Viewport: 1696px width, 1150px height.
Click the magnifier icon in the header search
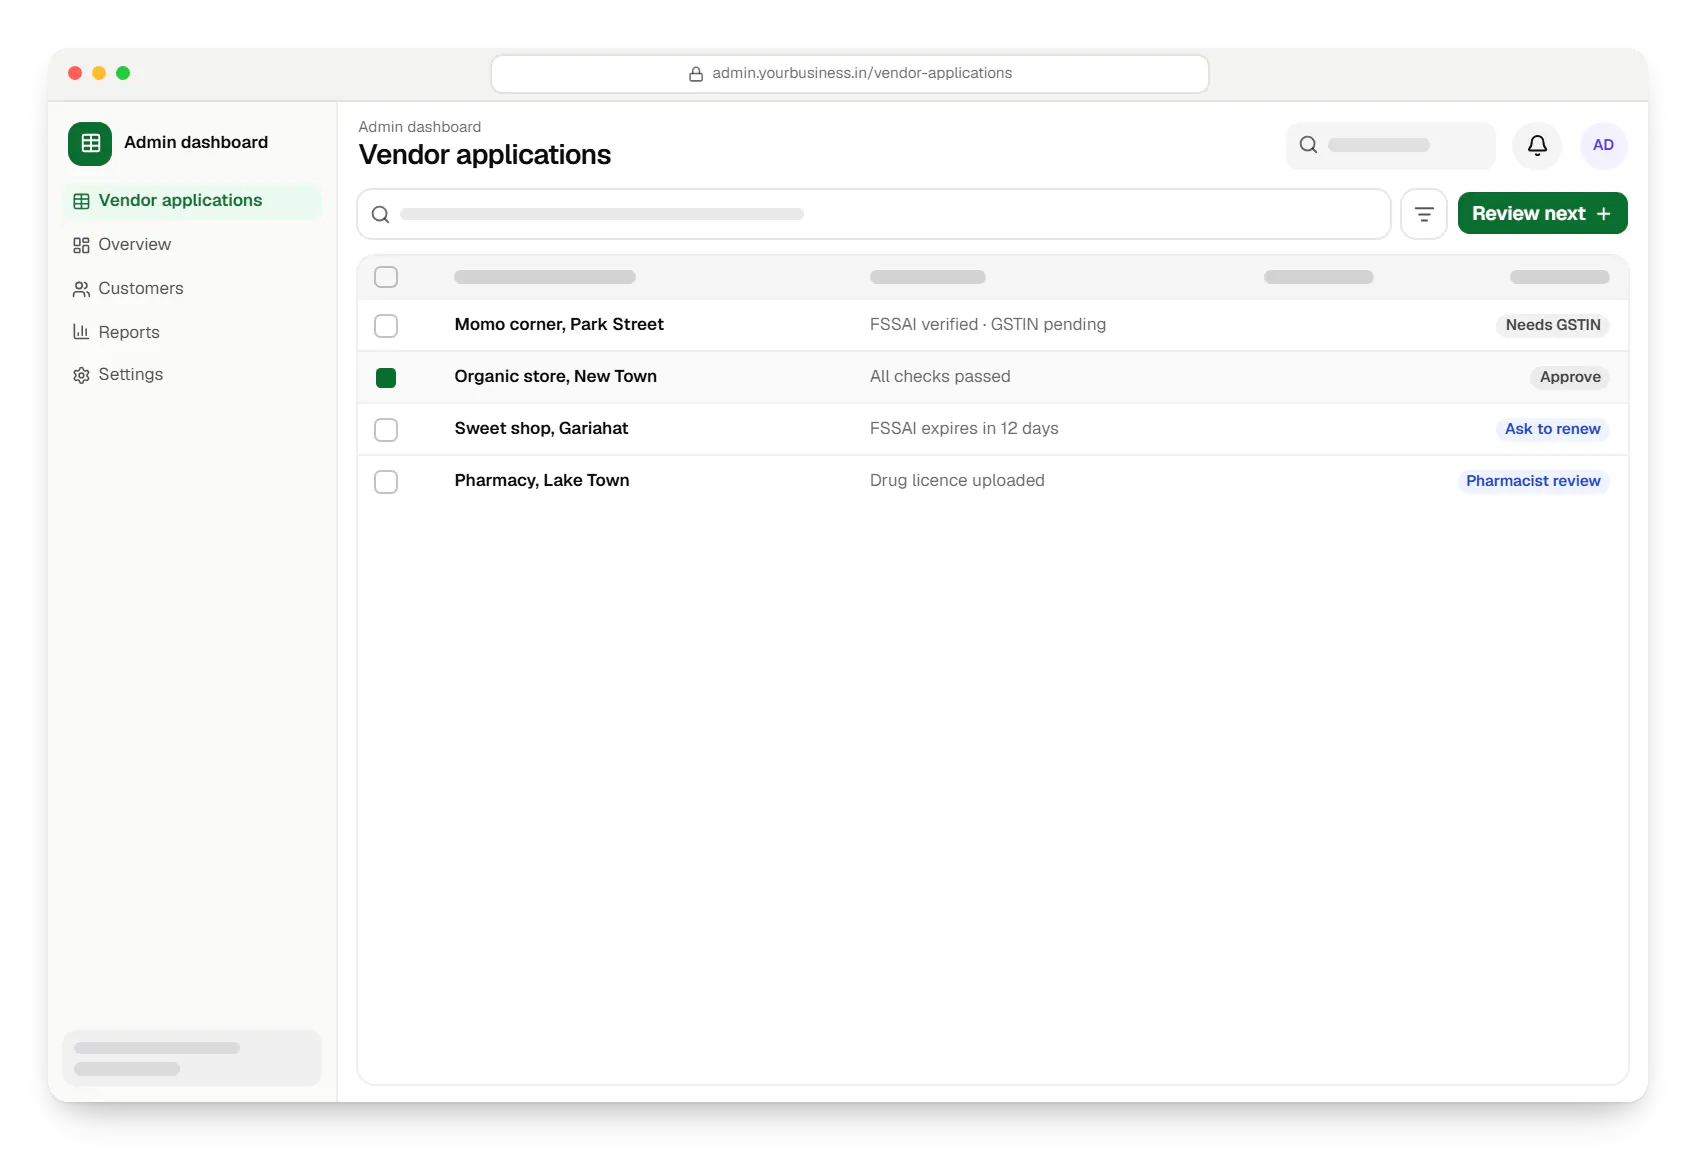coord(1308,145)
